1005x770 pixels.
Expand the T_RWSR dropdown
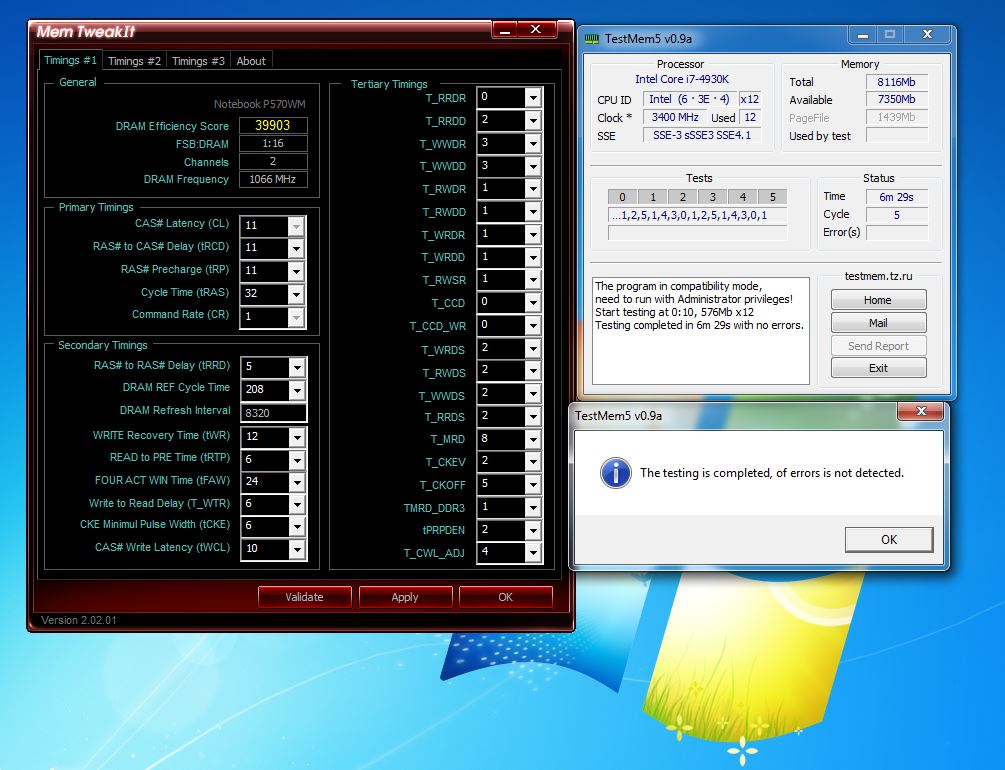[533, 280]
